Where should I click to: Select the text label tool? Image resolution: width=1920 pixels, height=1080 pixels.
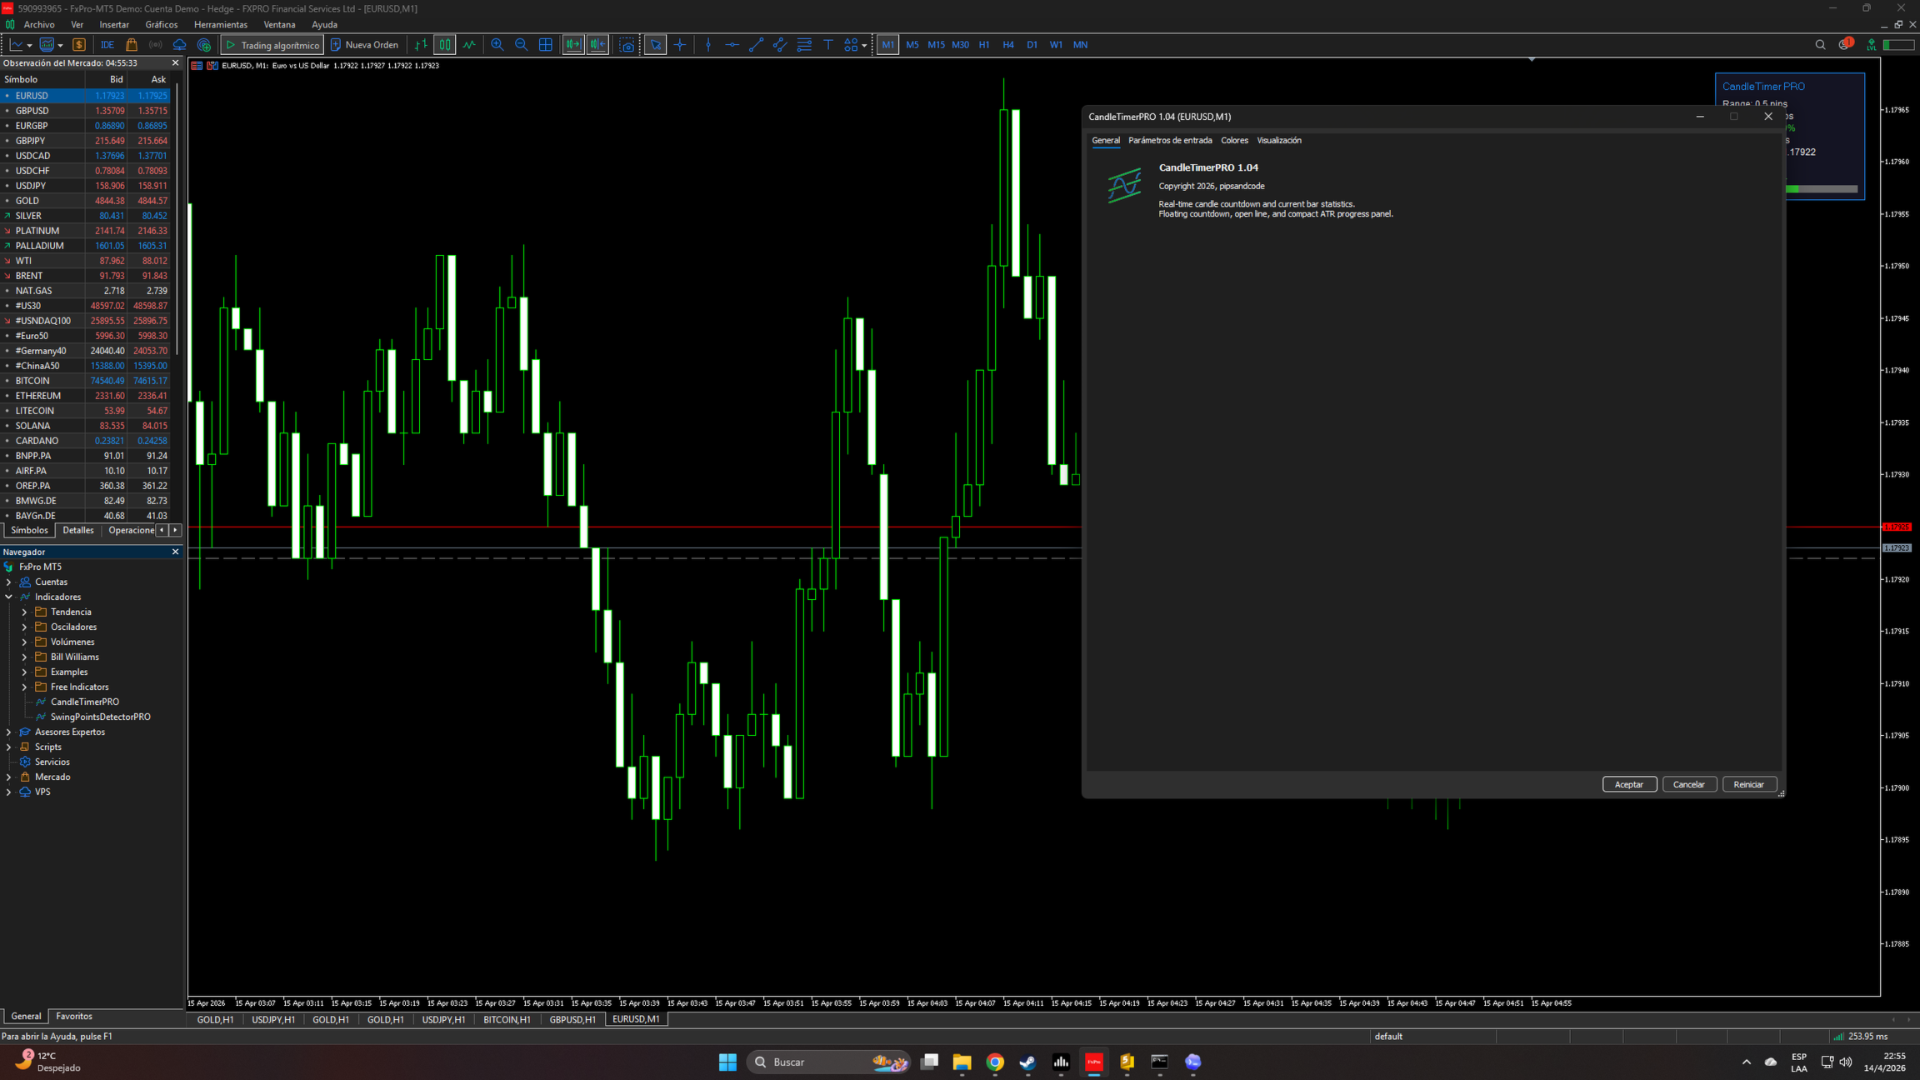tap(828, 45)
